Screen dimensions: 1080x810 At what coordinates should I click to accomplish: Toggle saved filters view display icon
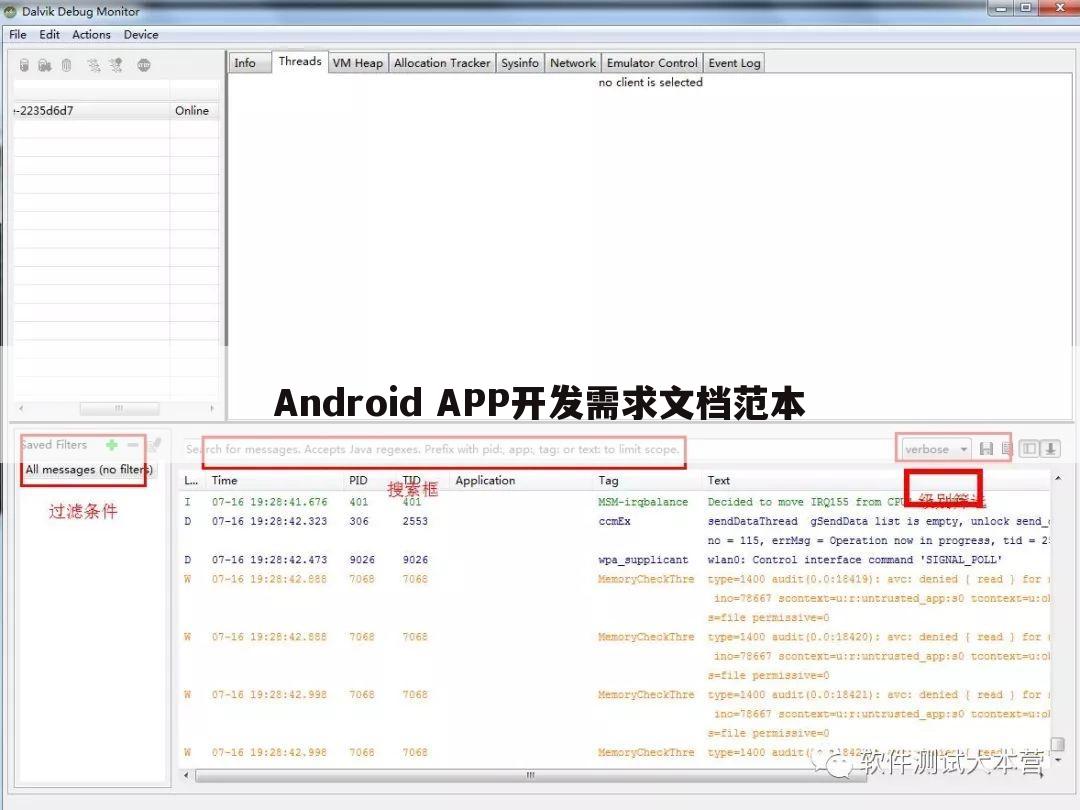[x=1029, y=449]
